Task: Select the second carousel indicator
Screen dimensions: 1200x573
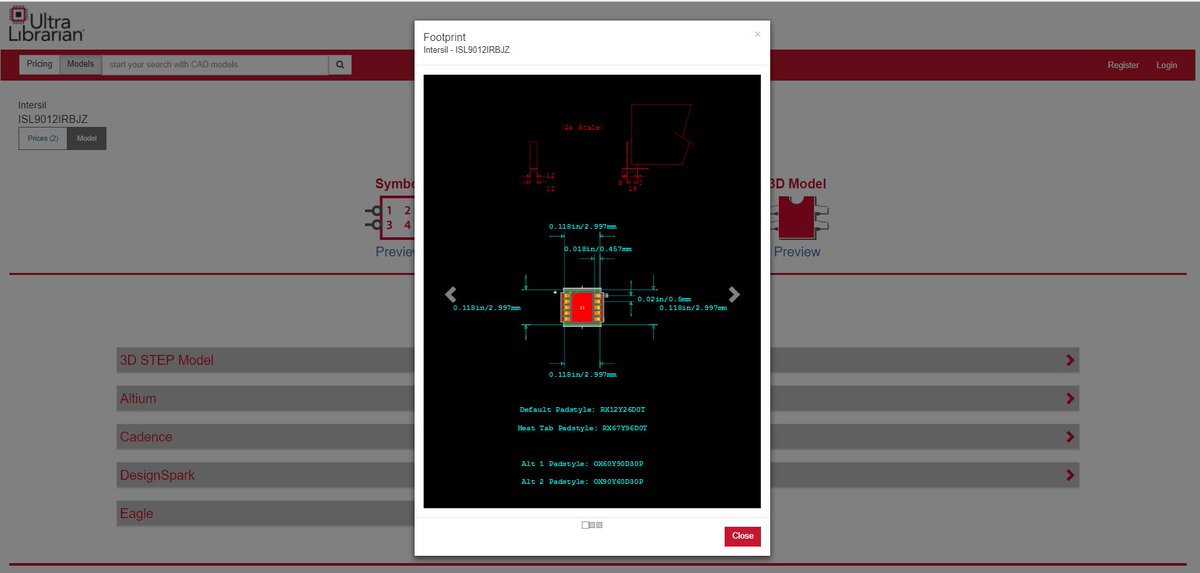Action: 592,524
